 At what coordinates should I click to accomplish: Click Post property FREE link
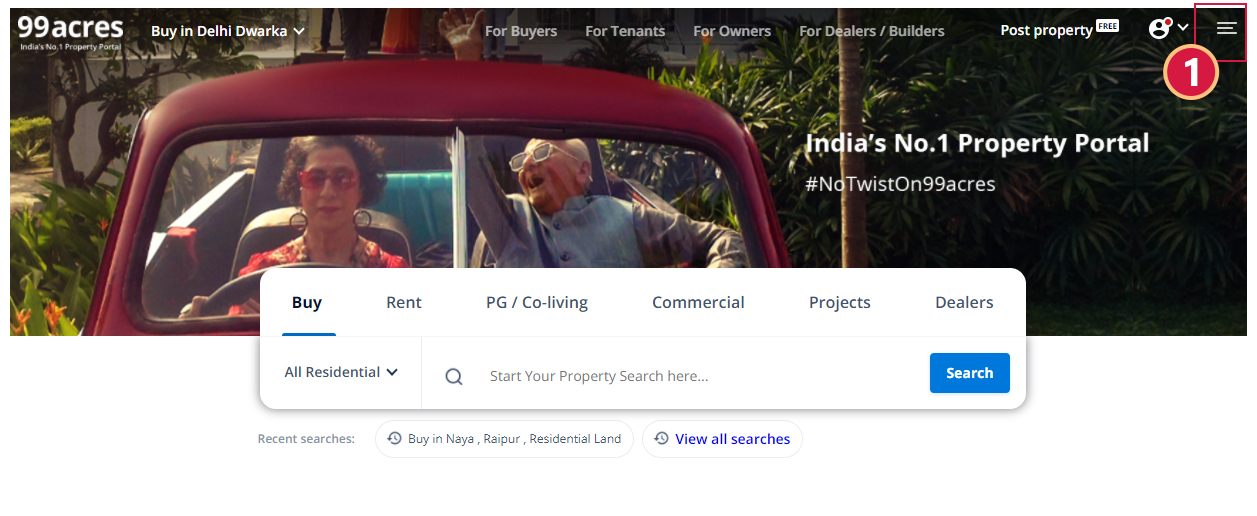1059,30
